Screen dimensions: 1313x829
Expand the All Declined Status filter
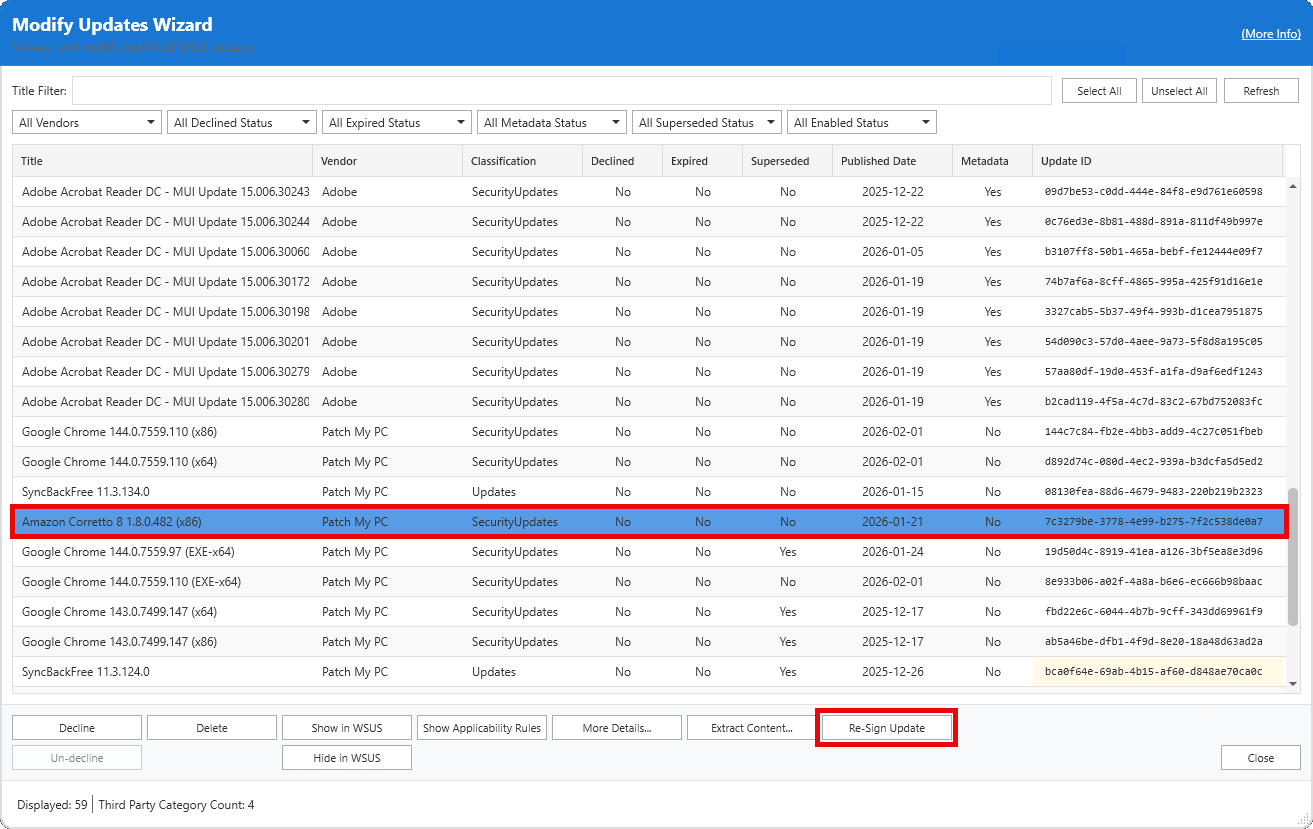tap(241, 123)
